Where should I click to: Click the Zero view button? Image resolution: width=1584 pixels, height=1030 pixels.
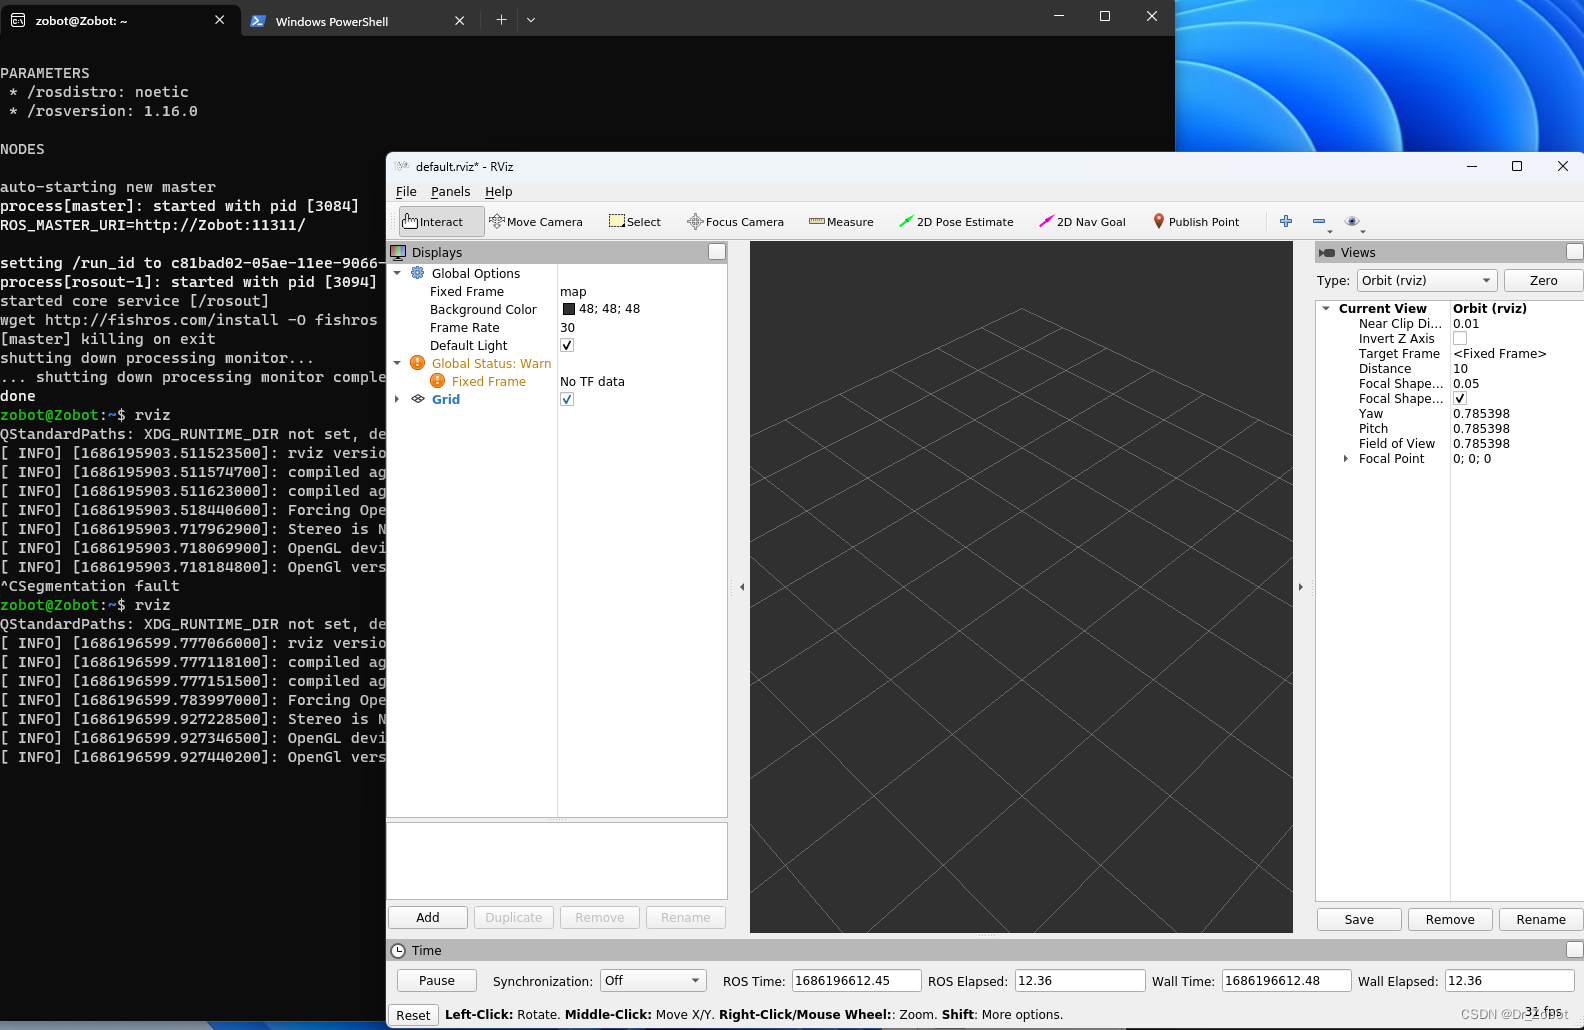1543,281
